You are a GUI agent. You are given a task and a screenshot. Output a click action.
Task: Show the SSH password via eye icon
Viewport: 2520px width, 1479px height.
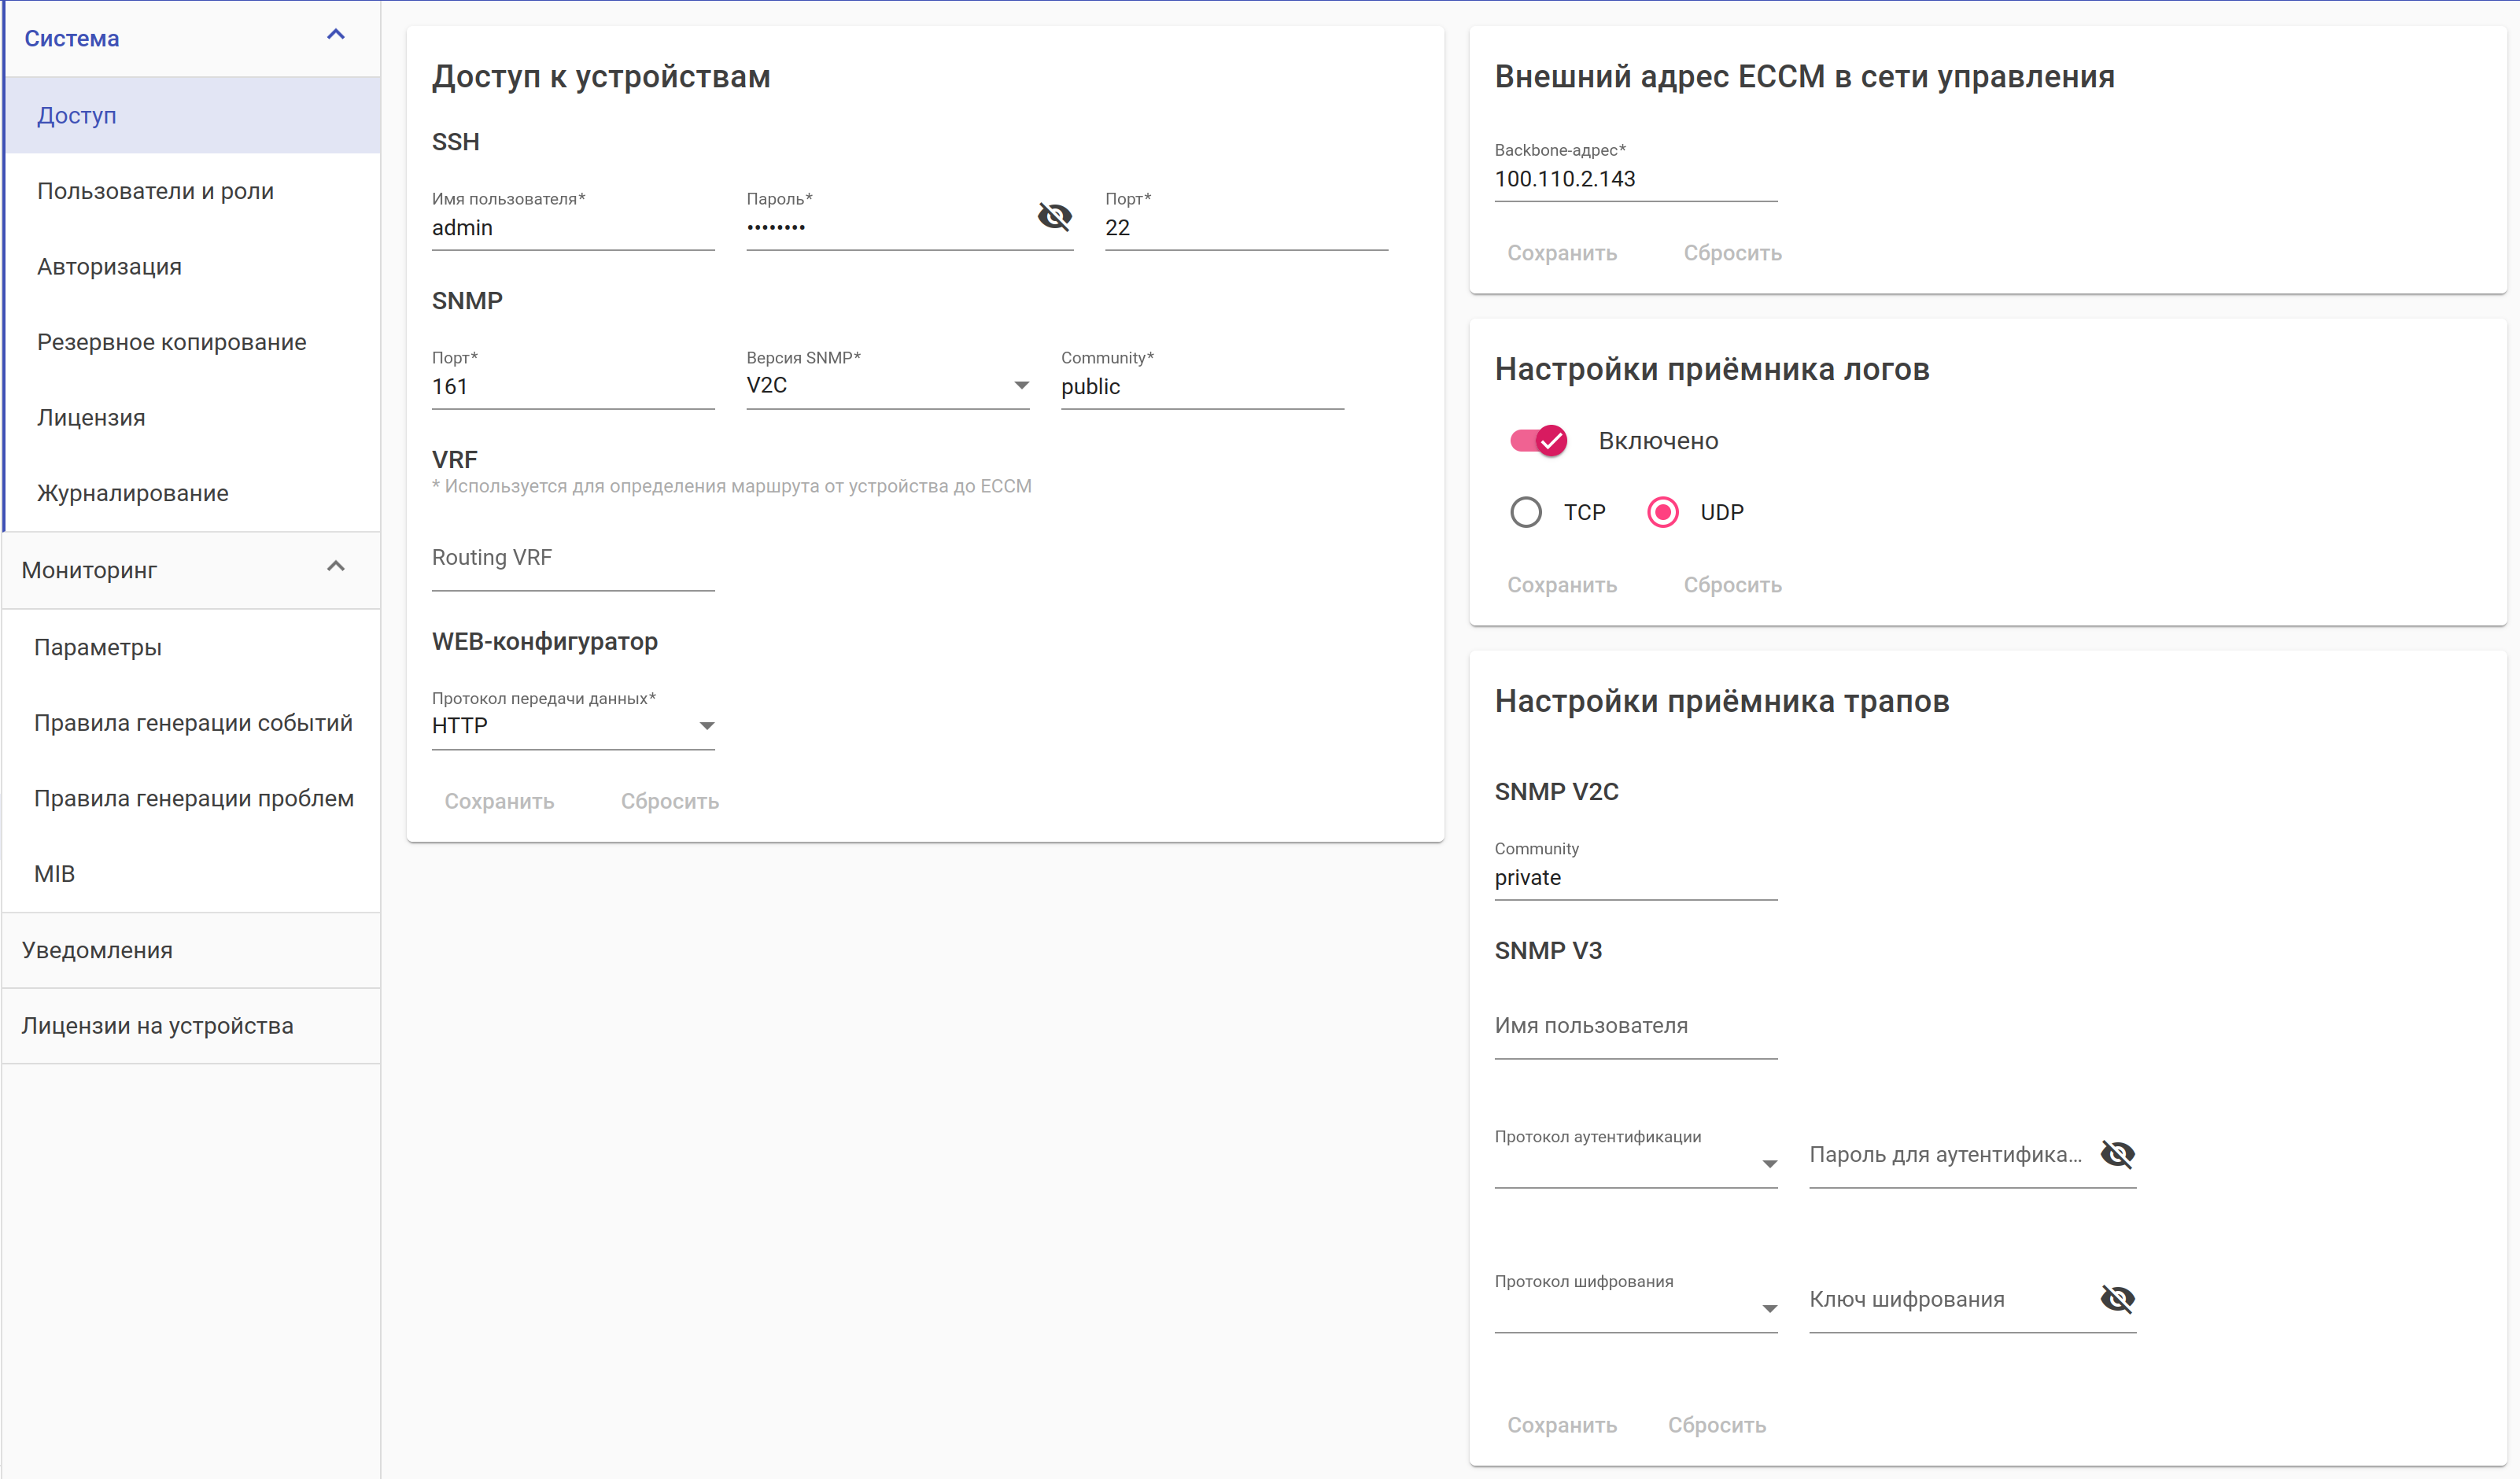(x=1054, y=216)
